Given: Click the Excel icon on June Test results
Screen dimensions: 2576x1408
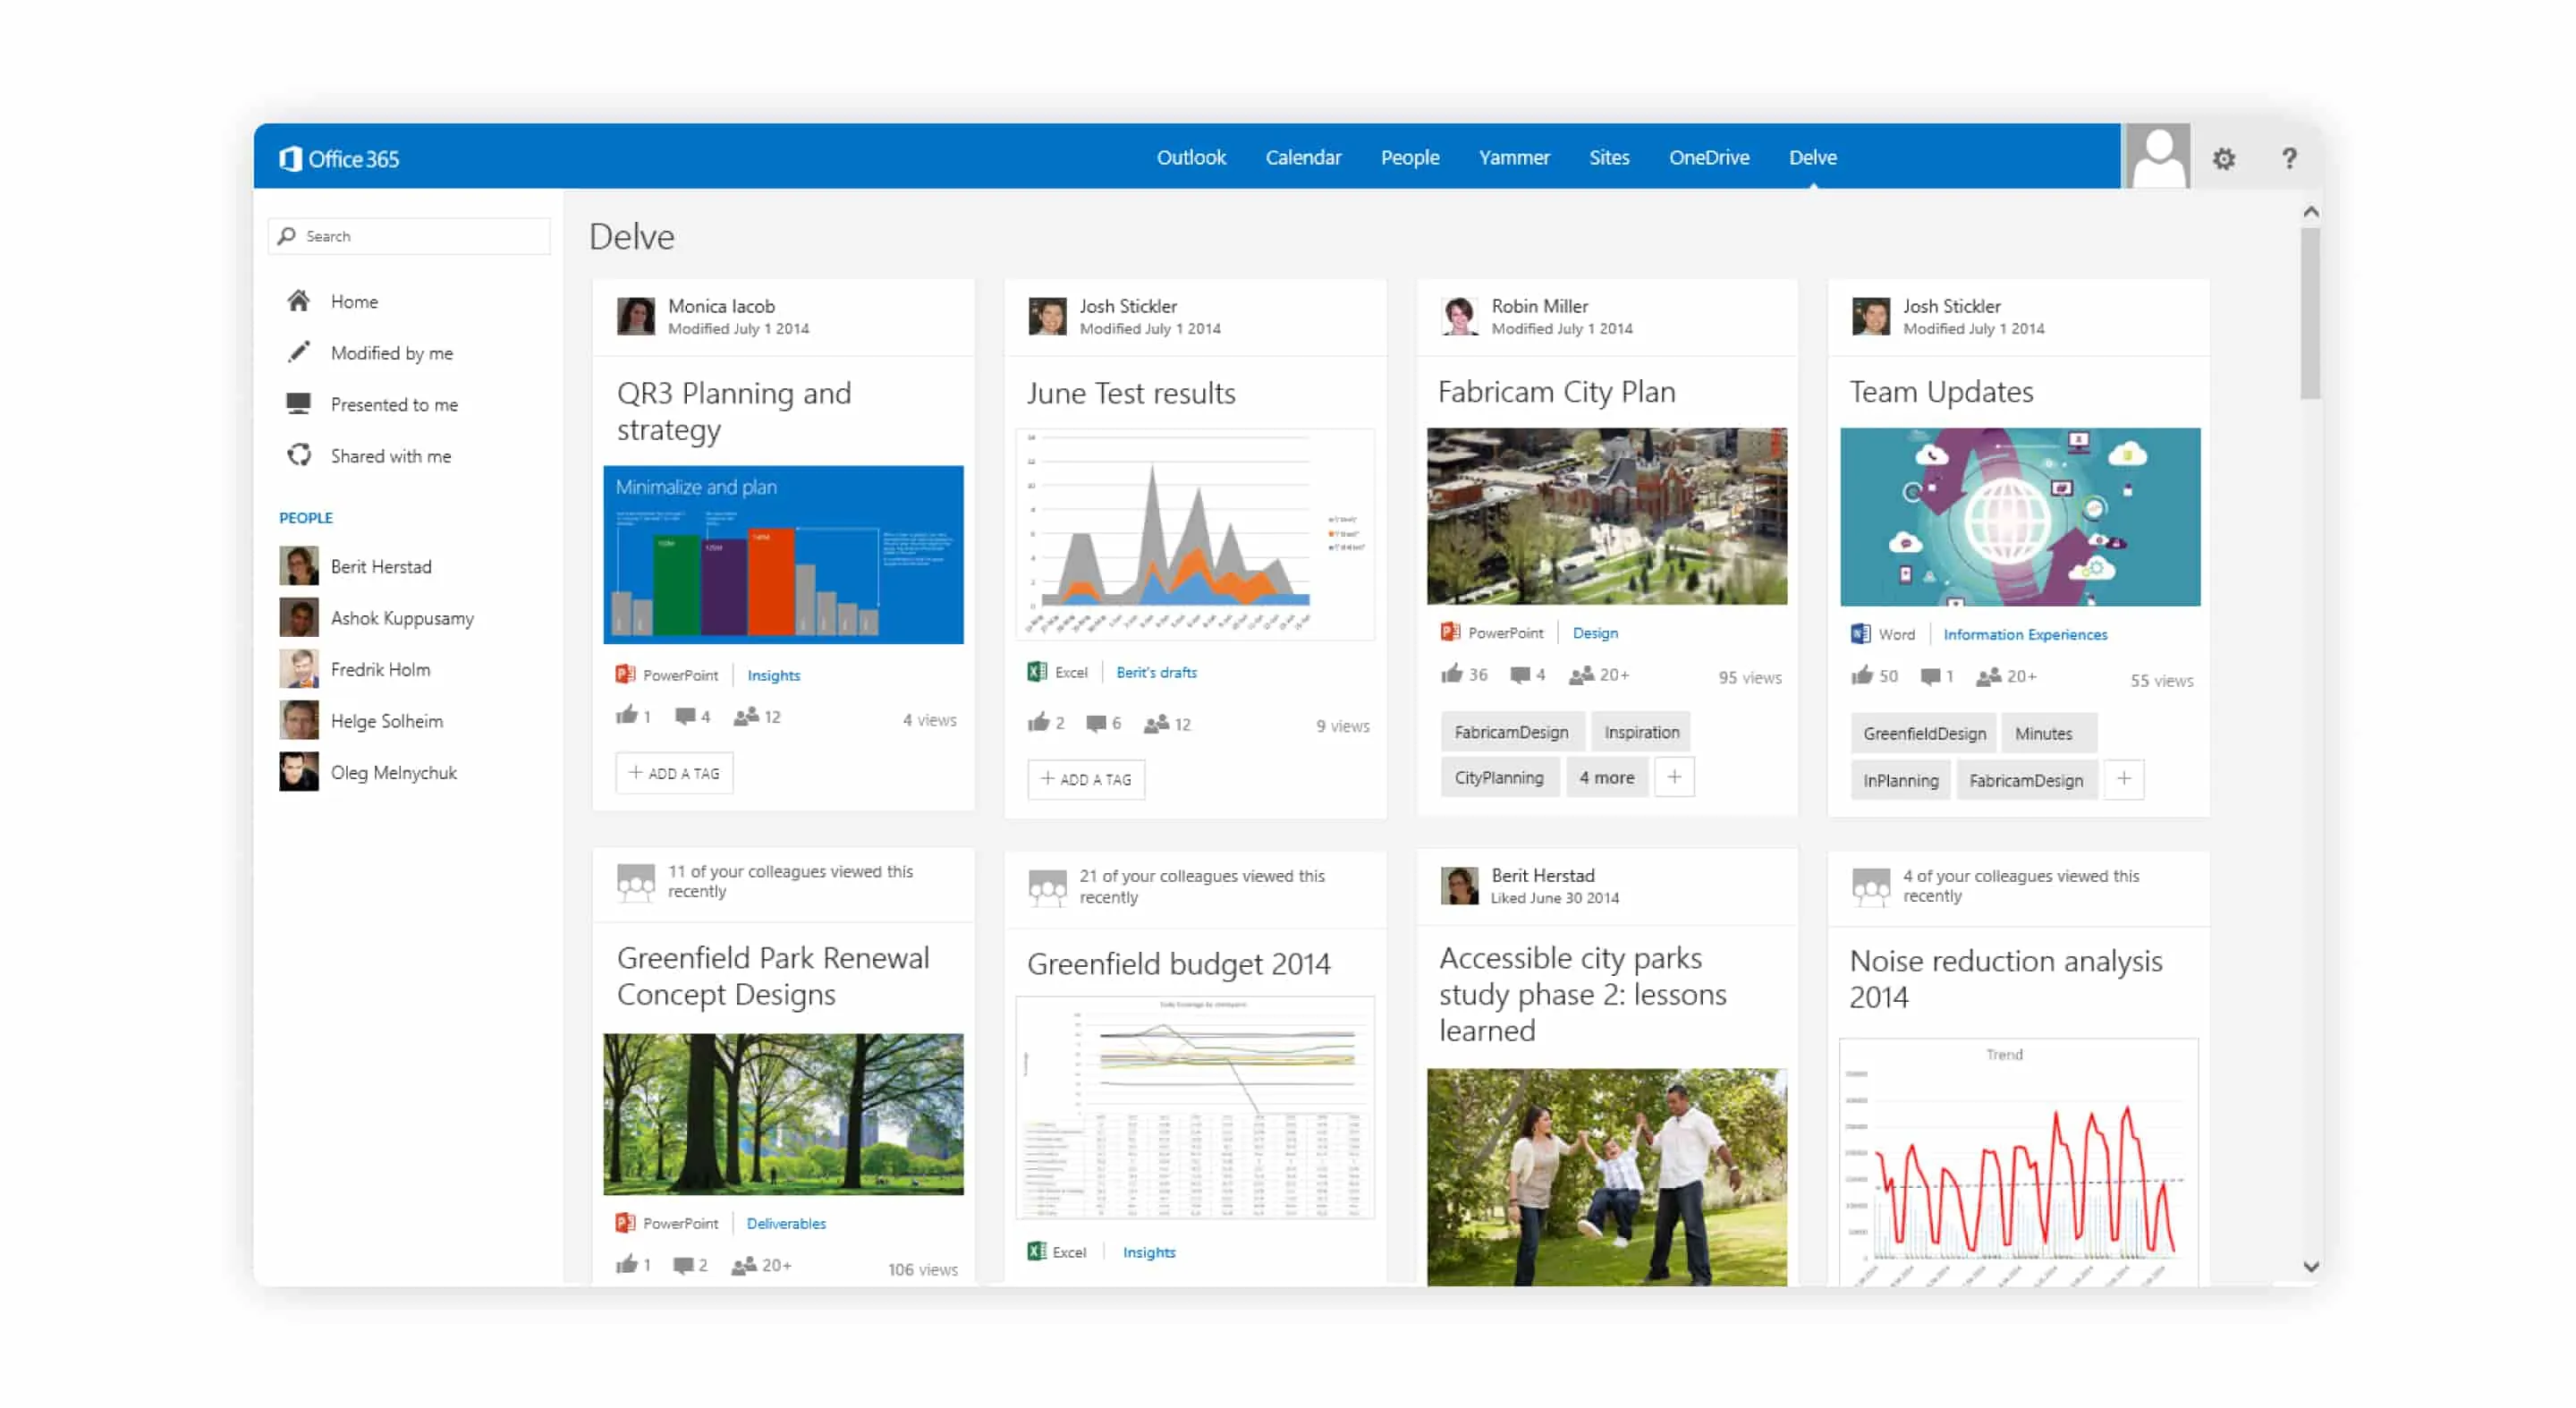Looking at the screenshot, I should (1037, 671).
